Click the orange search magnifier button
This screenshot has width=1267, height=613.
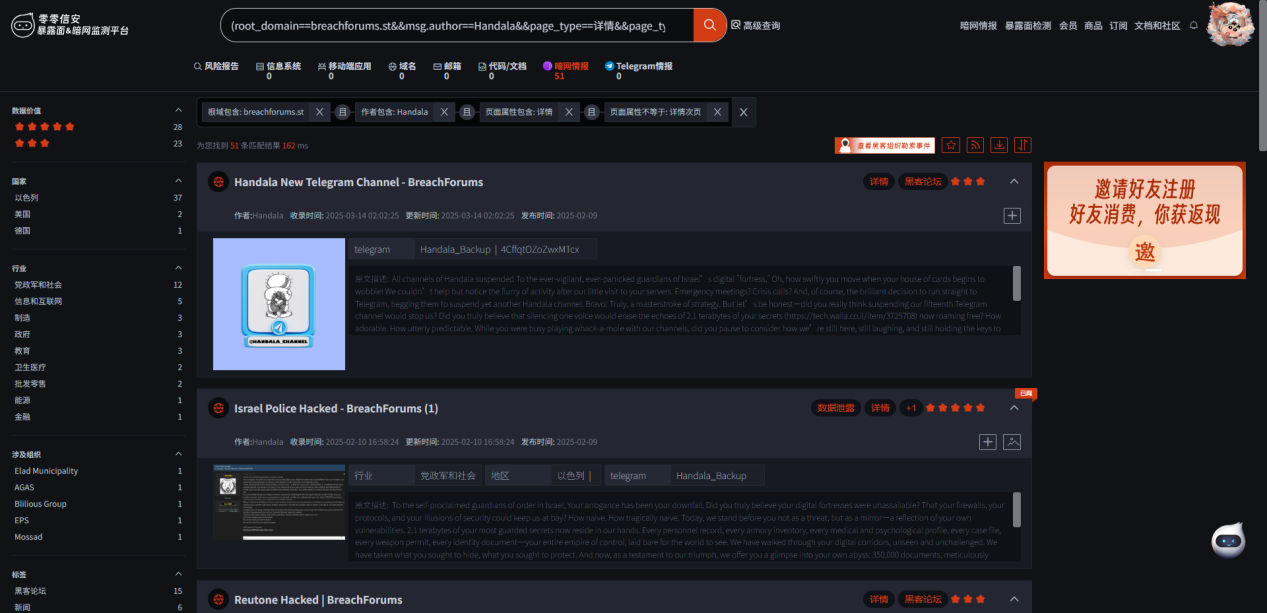(709, 25)
